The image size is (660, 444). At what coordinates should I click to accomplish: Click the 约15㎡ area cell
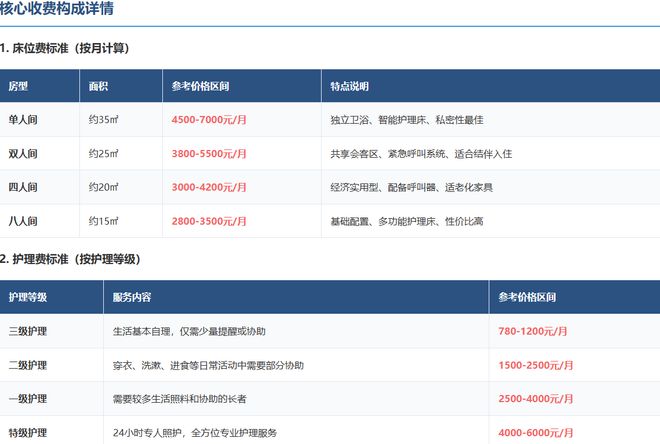pos(103,221)
